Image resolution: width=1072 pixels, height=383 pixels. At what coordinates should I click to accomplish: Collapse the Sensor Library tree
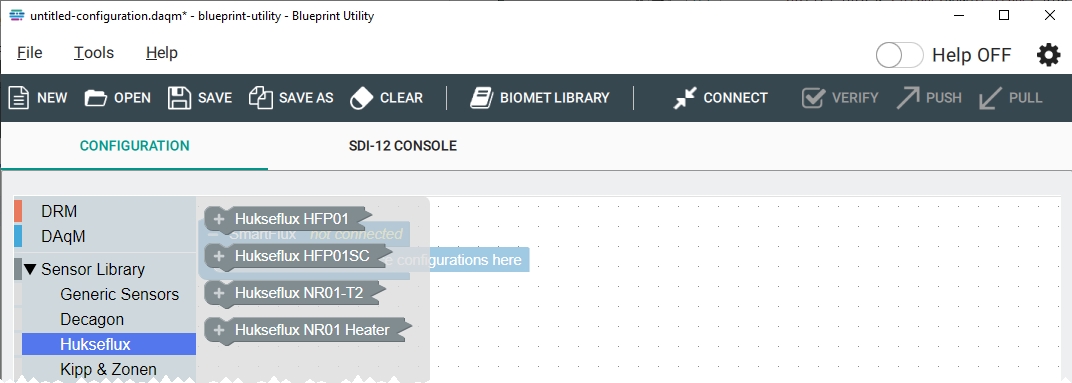[29, 269]
